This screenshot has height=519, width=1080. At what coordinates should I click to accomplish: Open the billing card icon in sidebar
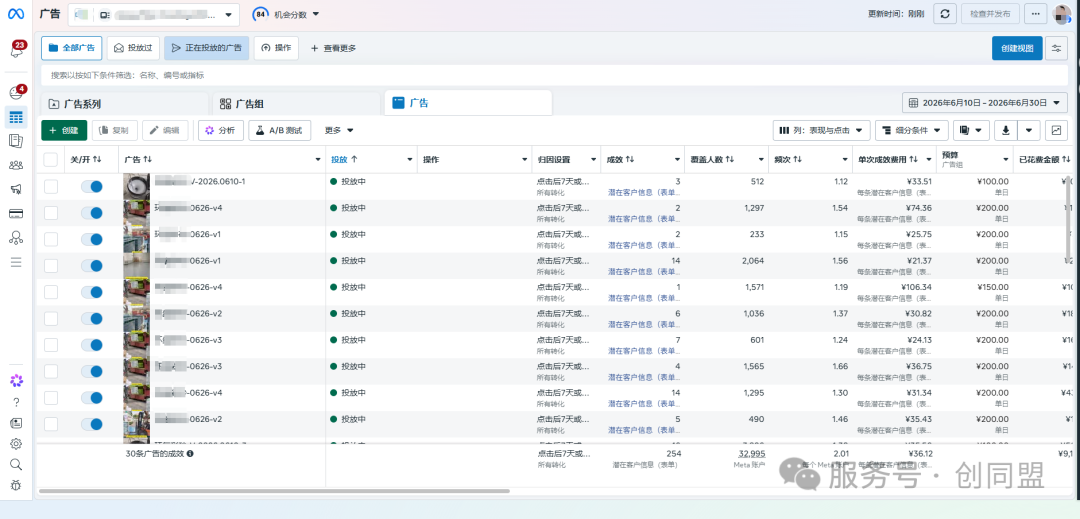pos(16,213)
